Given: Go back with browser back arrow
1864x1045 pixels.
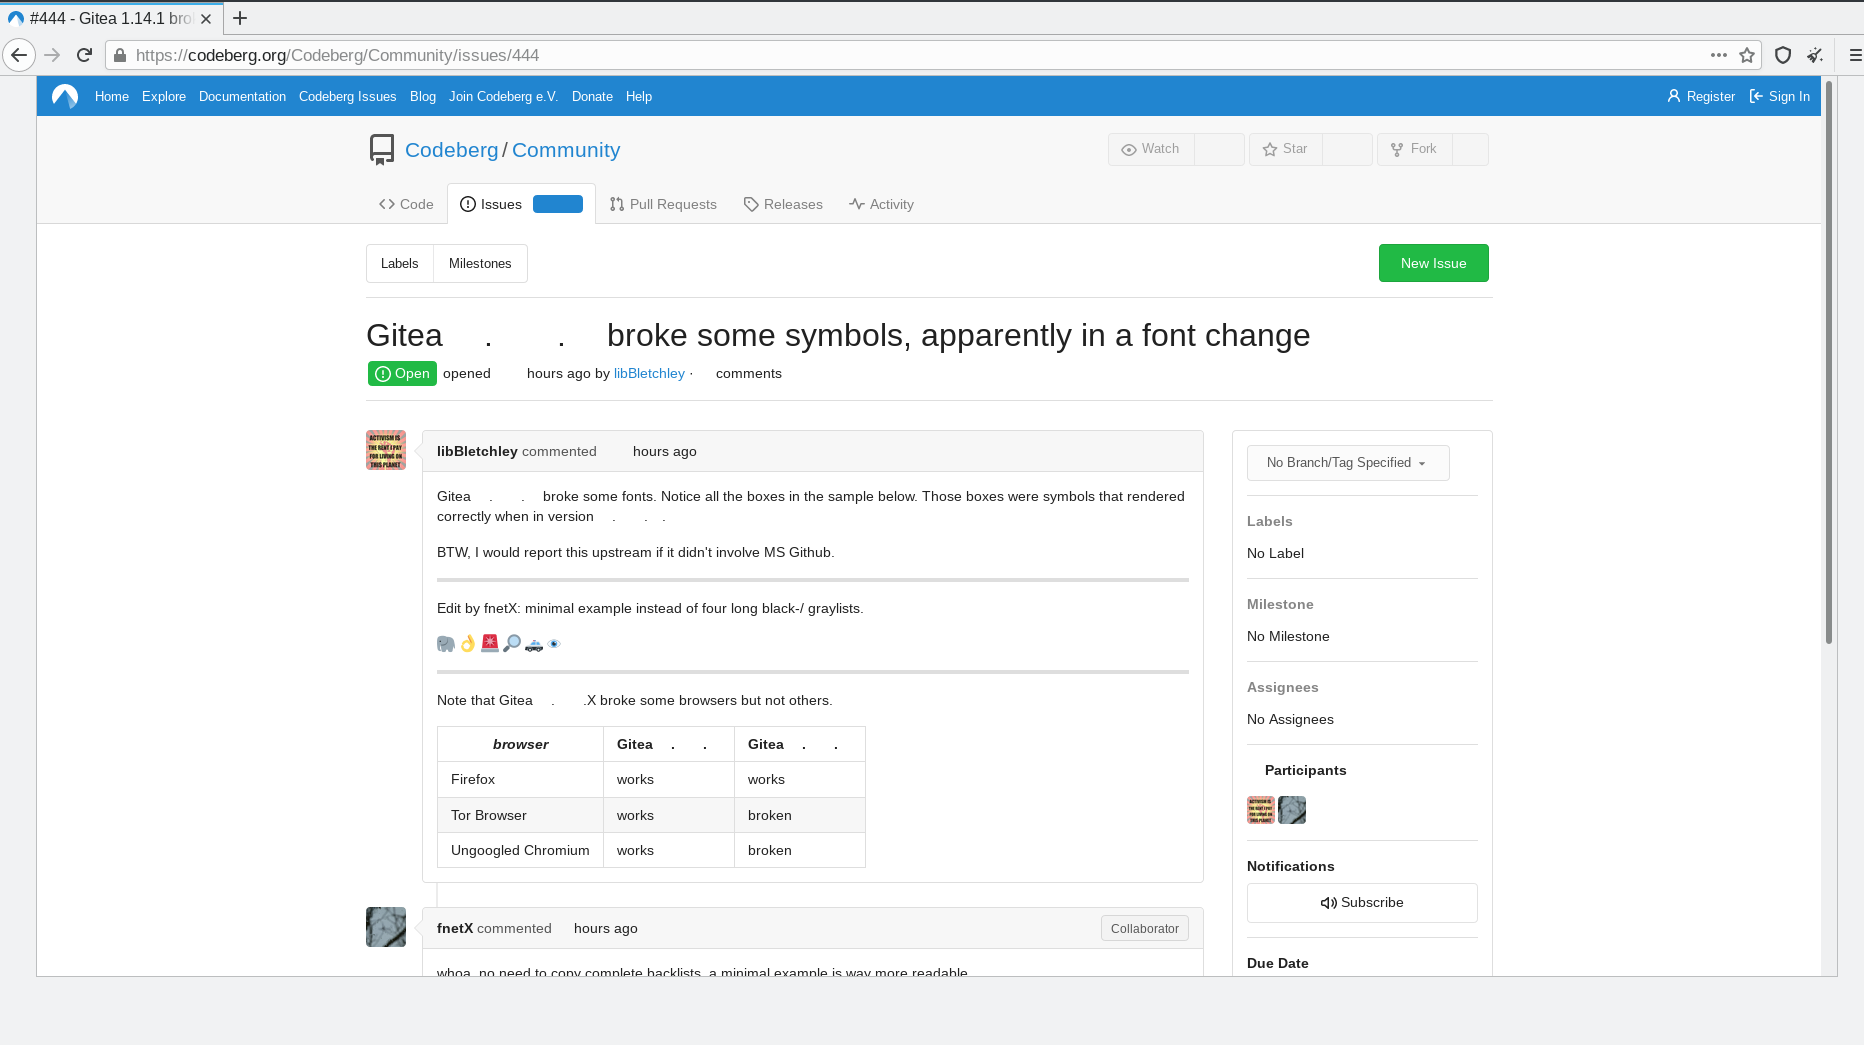Looking at the screenshot, I should pos(18,55).
